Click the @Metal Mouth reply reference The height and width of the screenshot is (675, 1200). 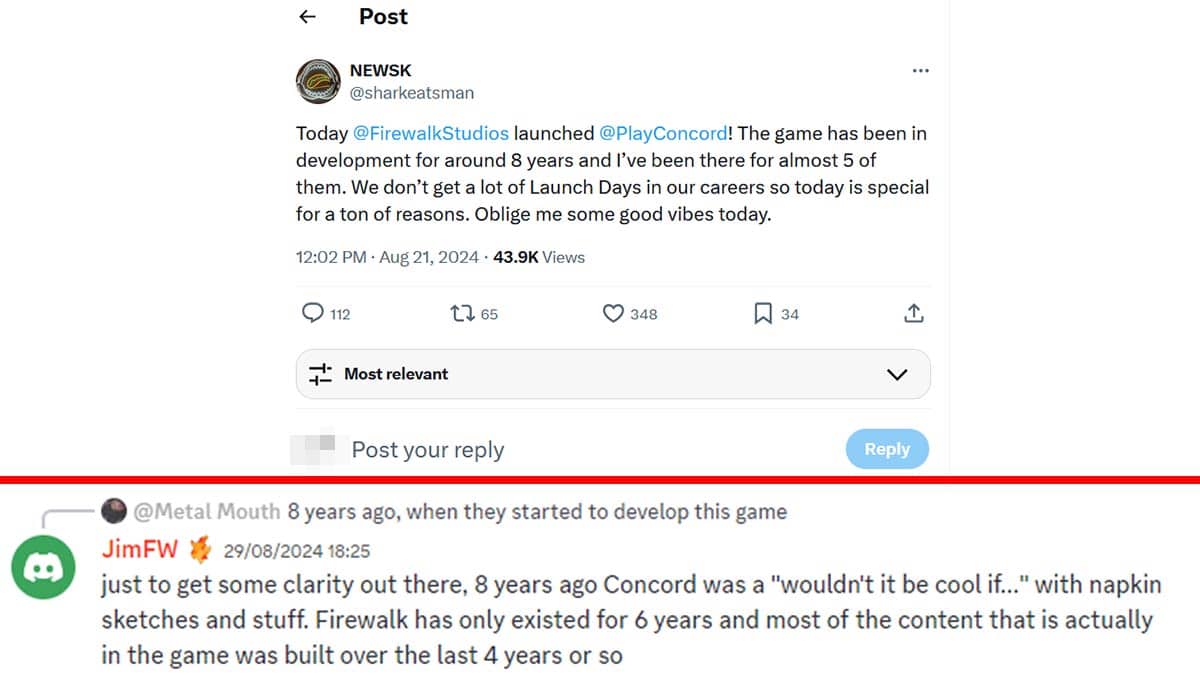pos(210,511)
